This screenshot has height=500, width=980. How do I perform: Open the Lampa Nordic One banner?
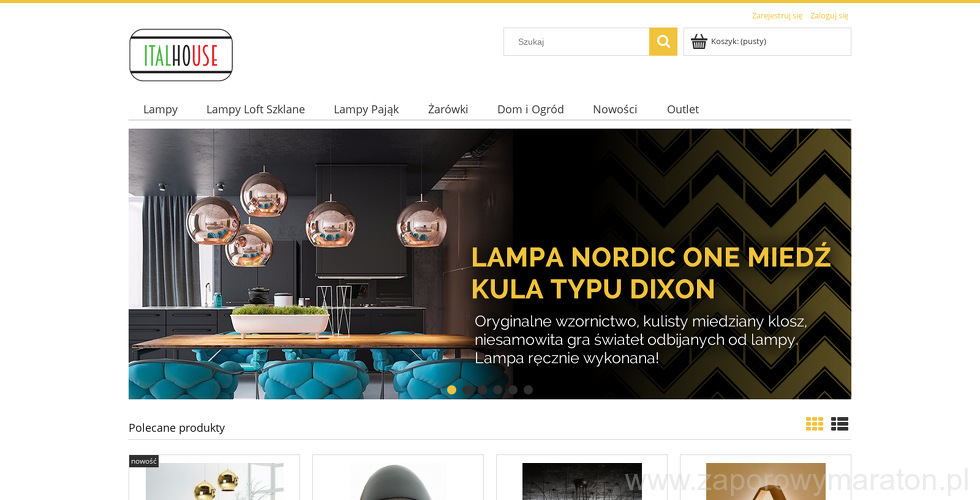pyautogui.click(x=490, y=264)
